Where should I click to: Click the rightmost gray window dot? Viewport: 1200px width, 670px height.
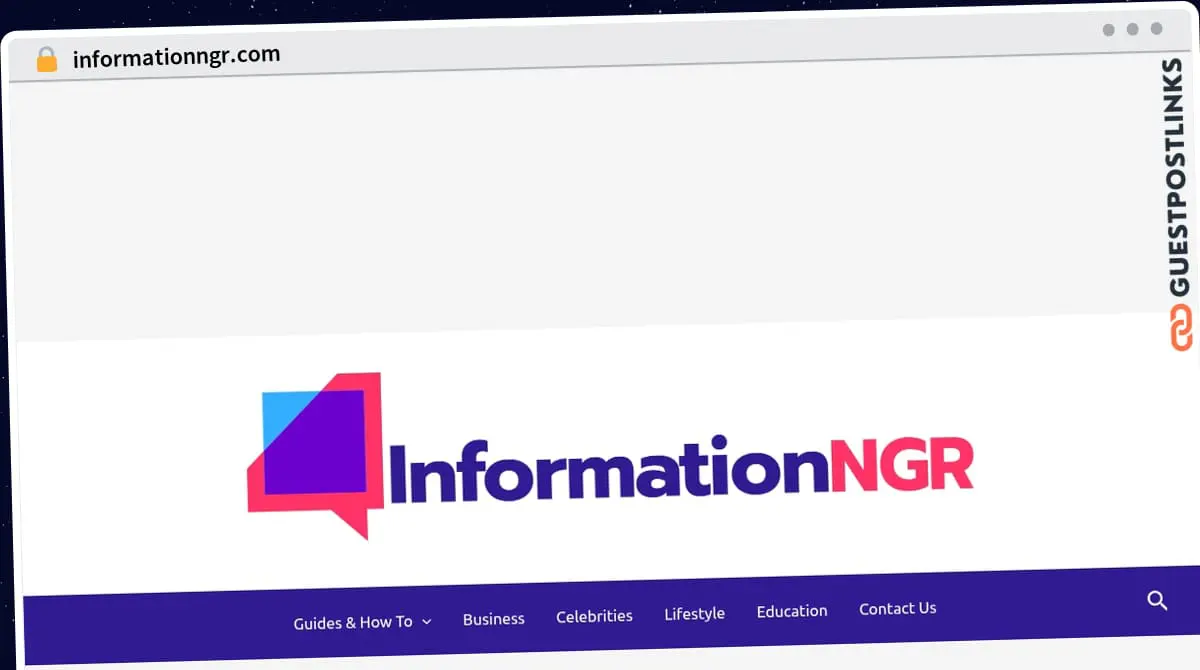1156,29
